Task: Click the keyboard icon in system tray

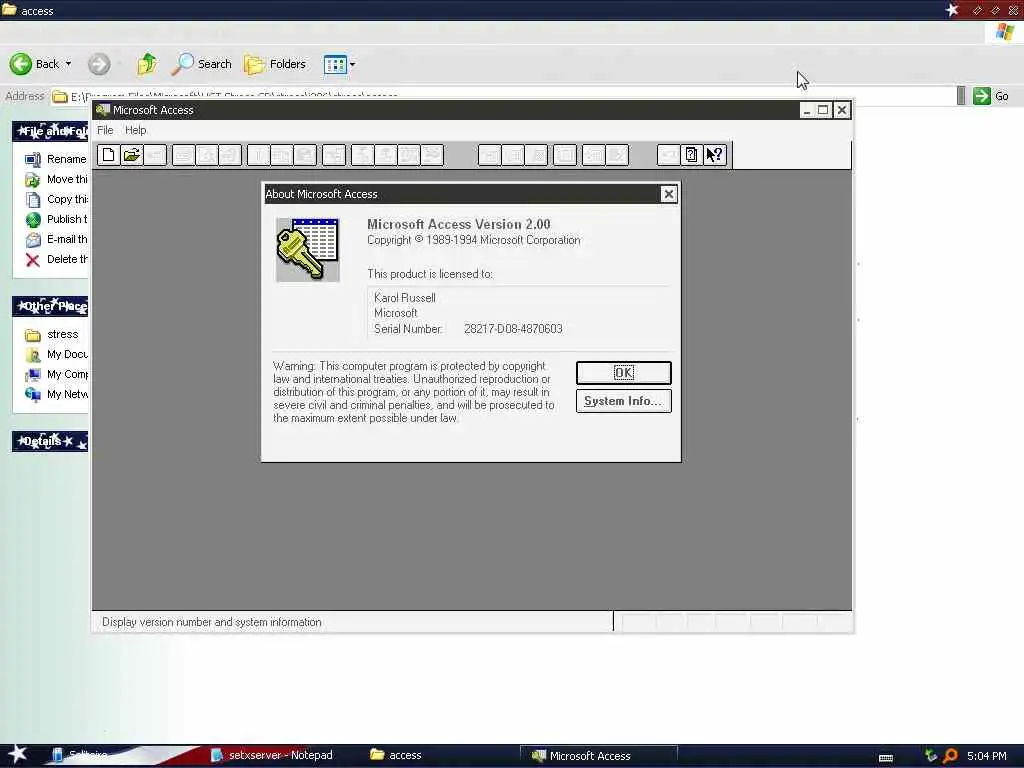Action: 886,758
